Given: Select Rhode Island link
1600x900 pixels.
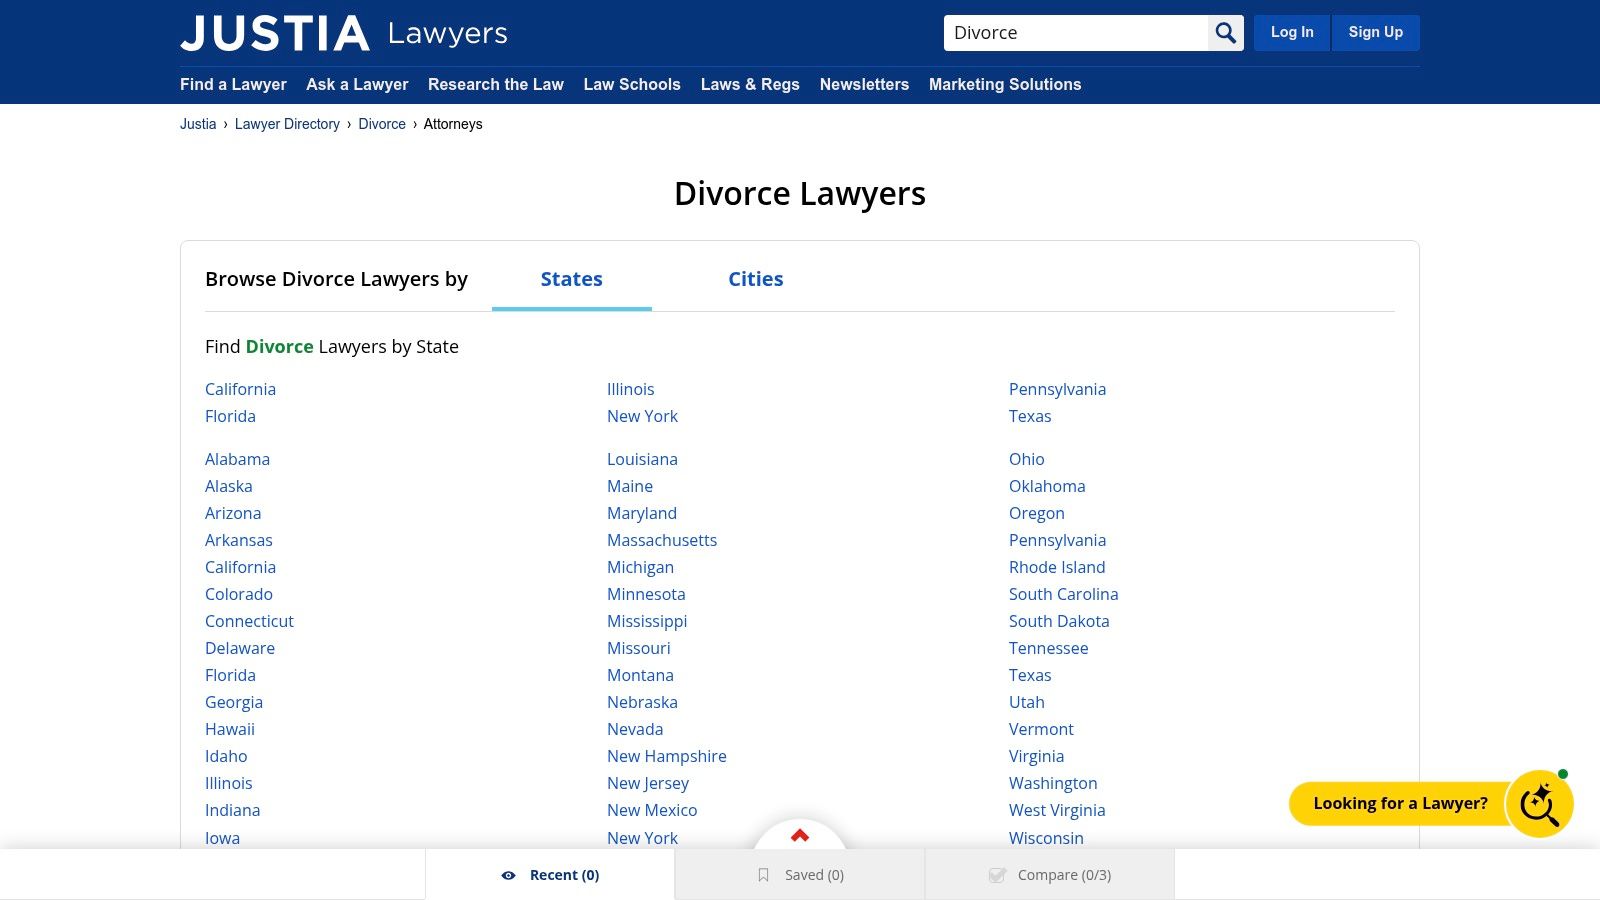Looking at the screenshot, I should click(1057, 567).
